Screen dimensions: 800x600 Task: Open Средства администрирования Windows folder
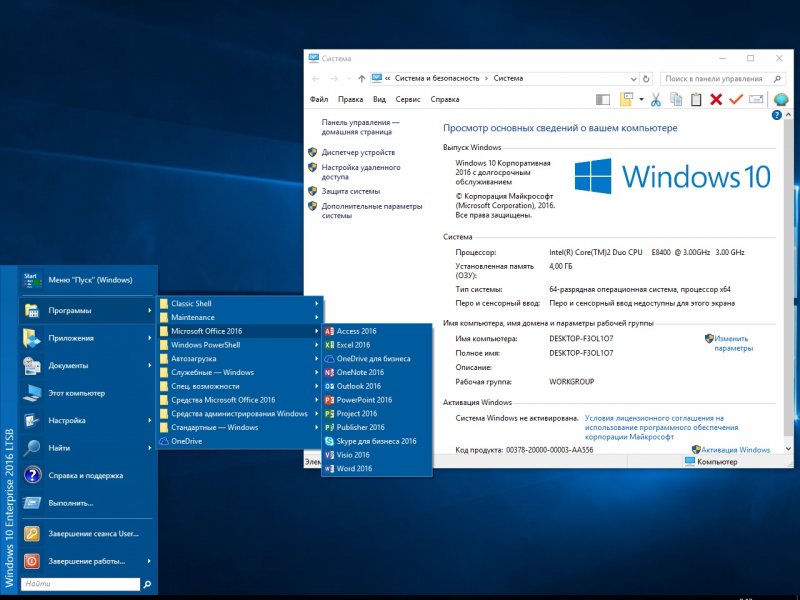[x=240, y=414]
